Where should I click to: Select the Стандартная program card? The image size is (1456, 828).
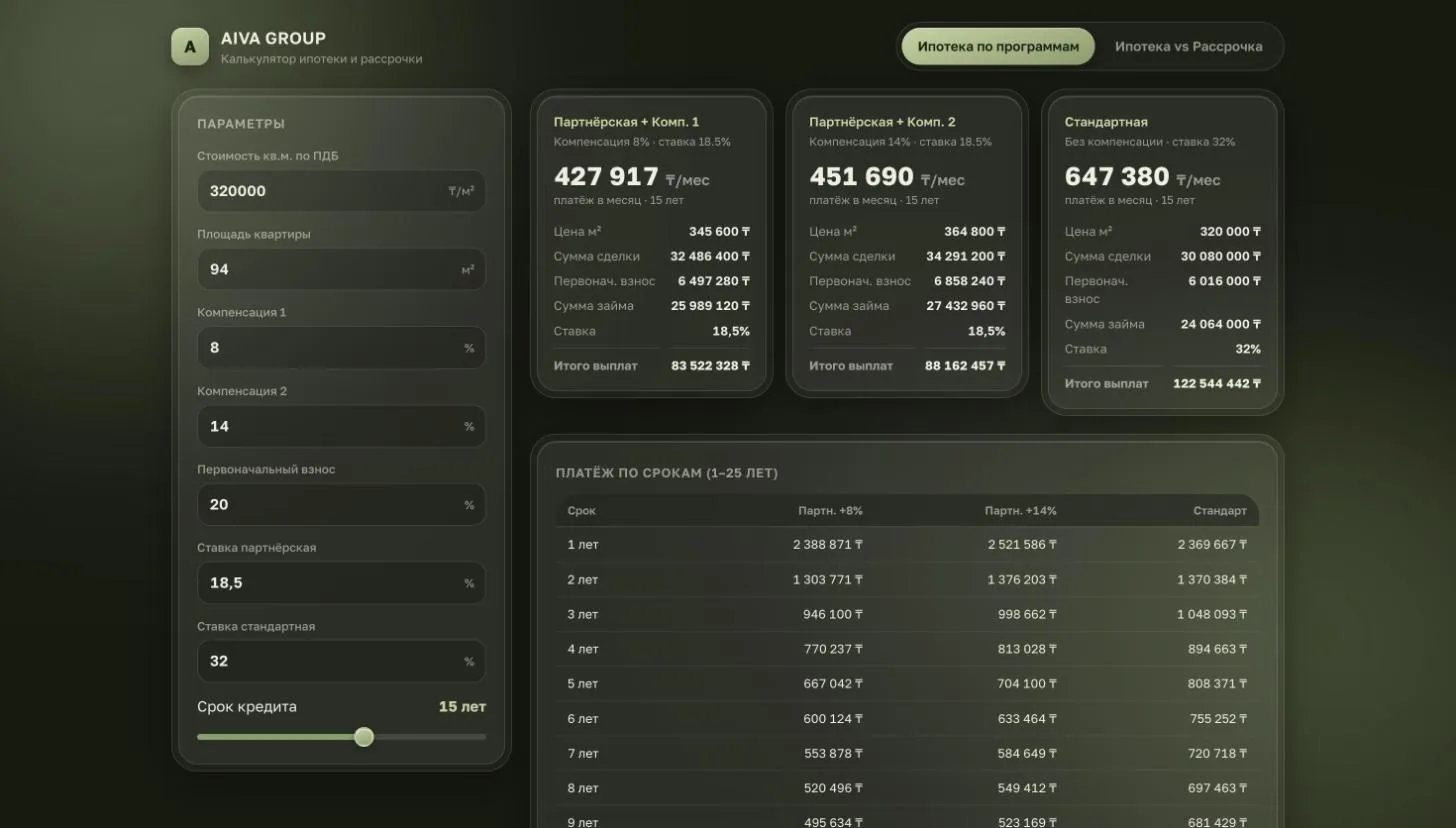pyautogui.click(x=1162, y=253)
